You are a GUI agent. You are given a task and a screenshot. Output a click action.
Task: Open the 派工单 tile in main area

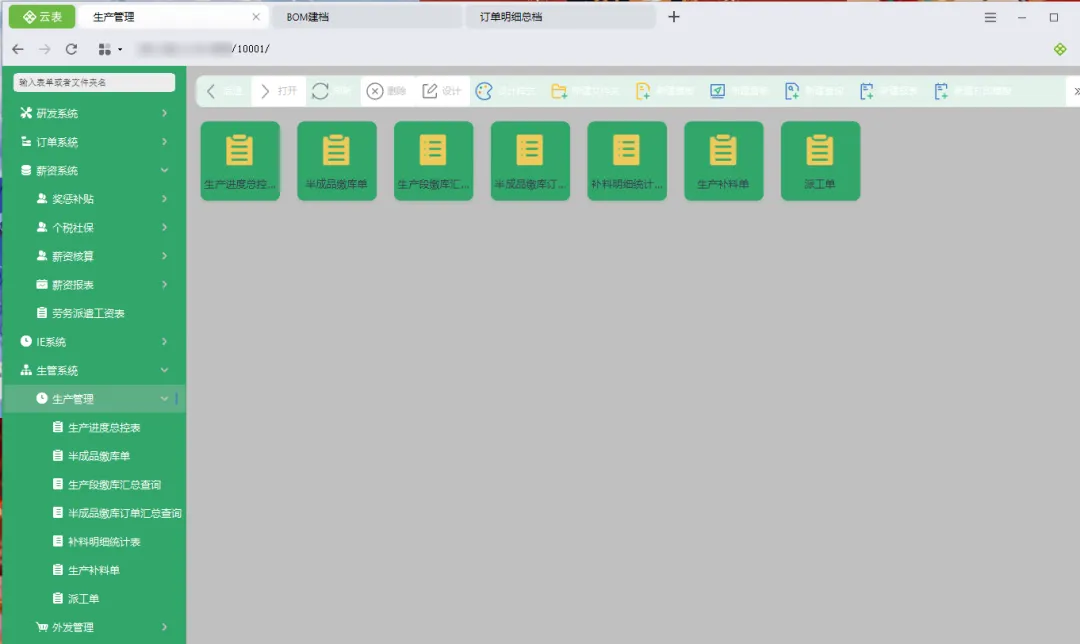tap(820, 161)
